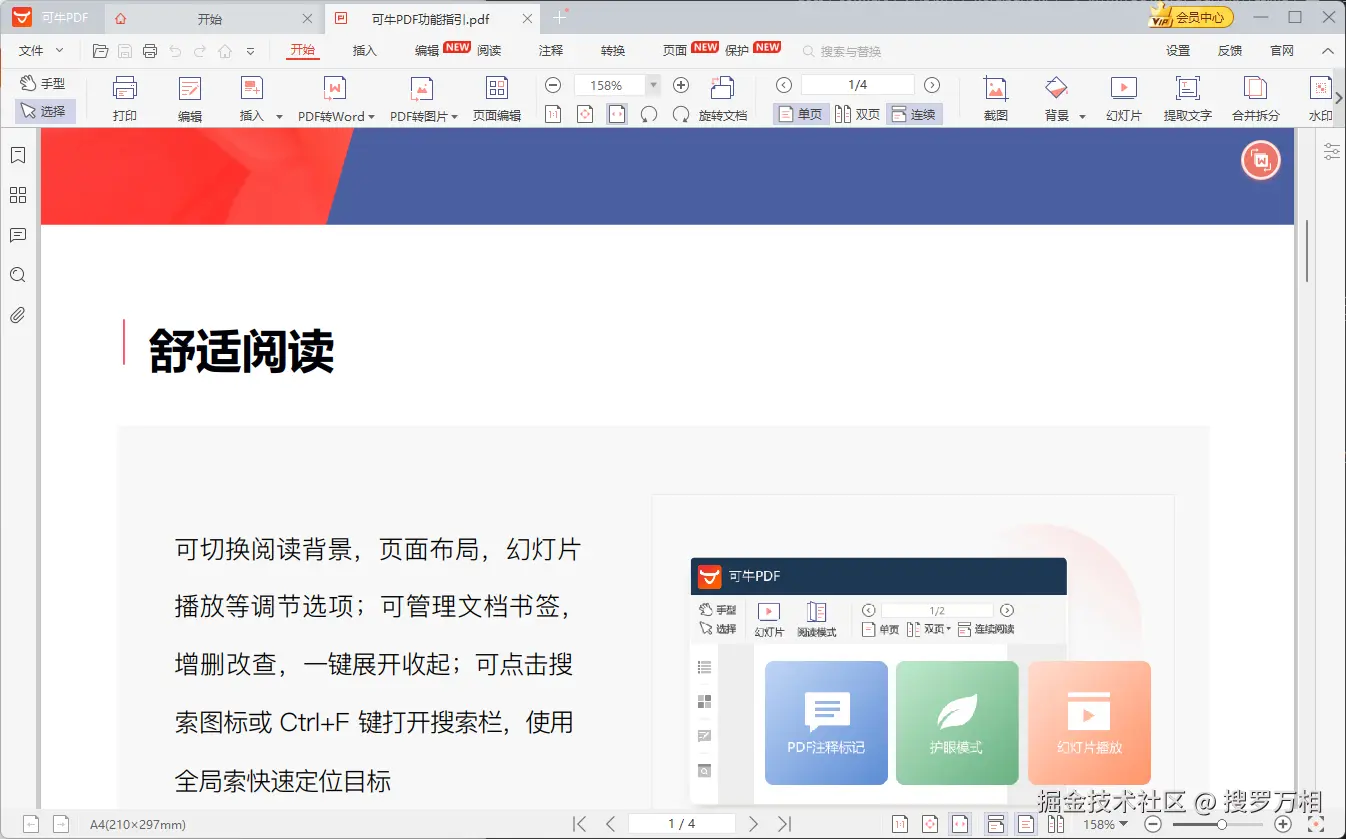
Task: Go to previous page in toolbar
Action: pyautogui.click(x=784, y=86)
